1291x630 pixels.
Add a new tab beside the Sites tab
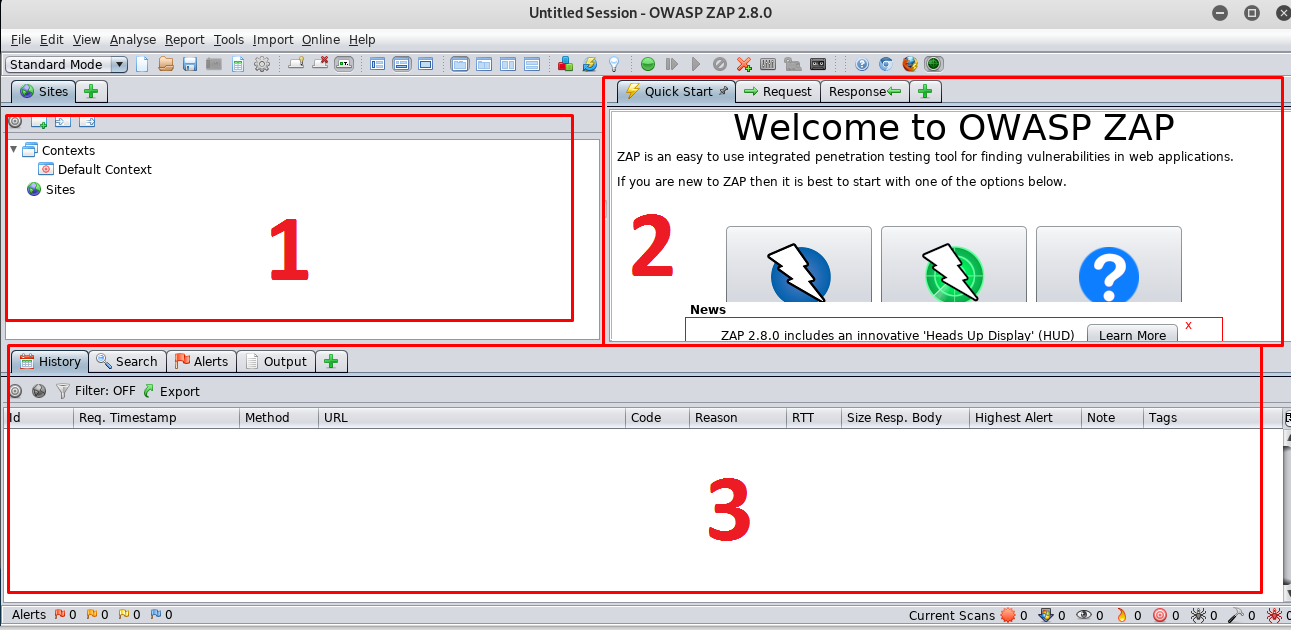91,91
